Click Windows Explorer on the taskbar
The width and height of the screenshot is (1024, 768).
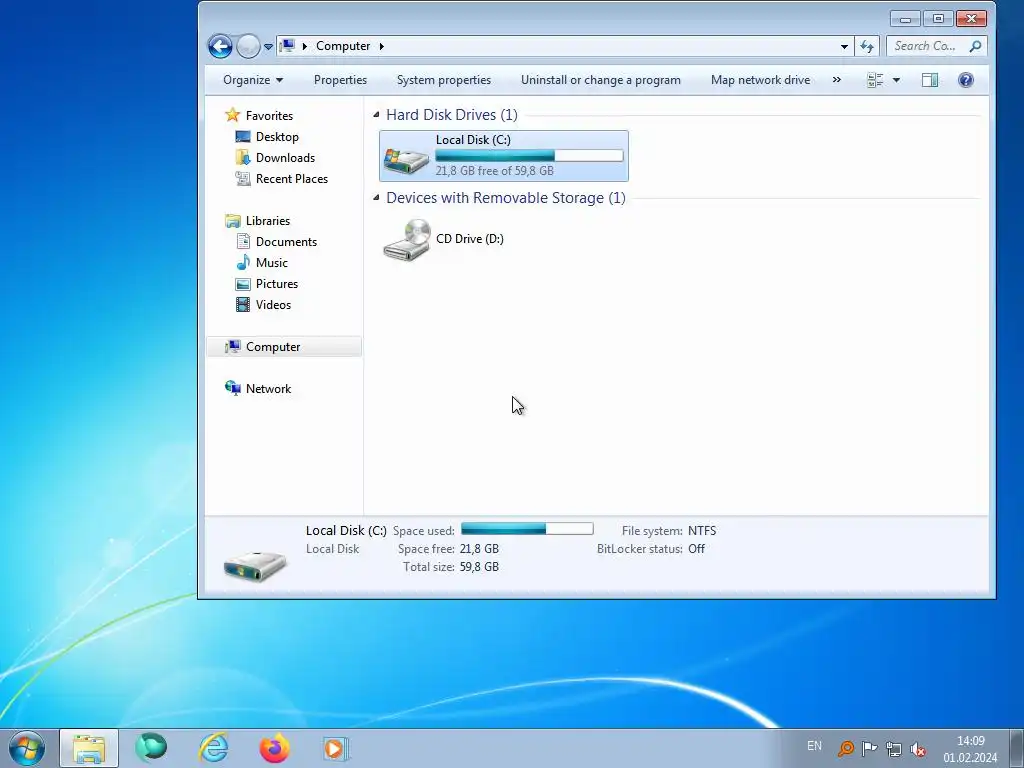coord(89,748)
